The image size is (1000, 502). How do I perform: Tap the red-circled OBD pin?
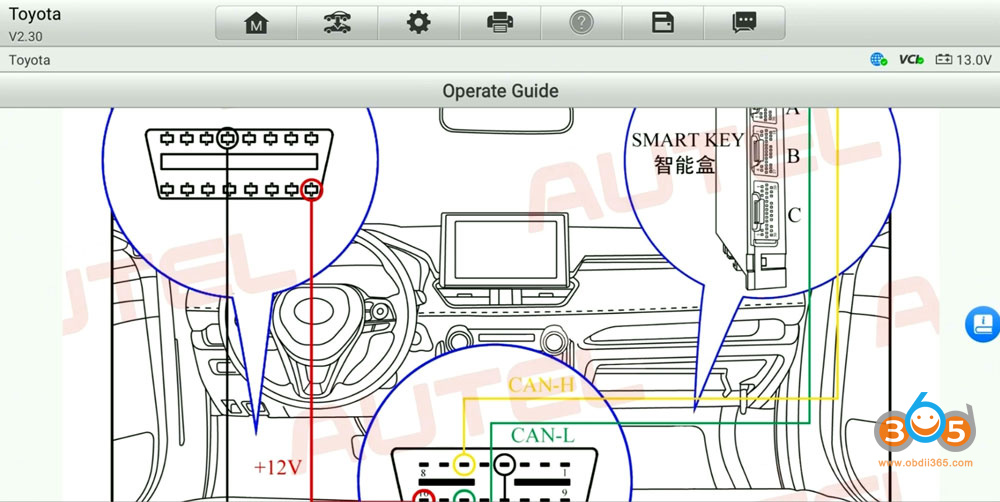(311, 189)
